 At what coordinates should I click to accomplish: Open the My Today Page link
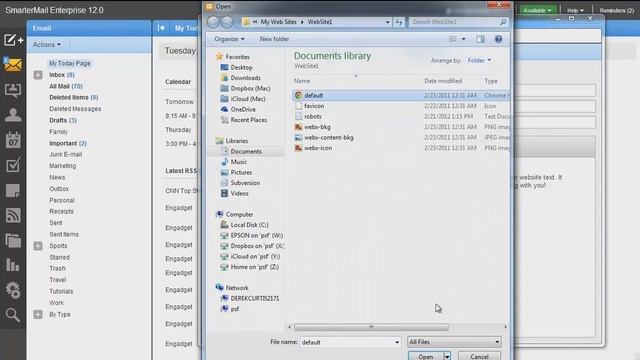click(x=70, y=63)
